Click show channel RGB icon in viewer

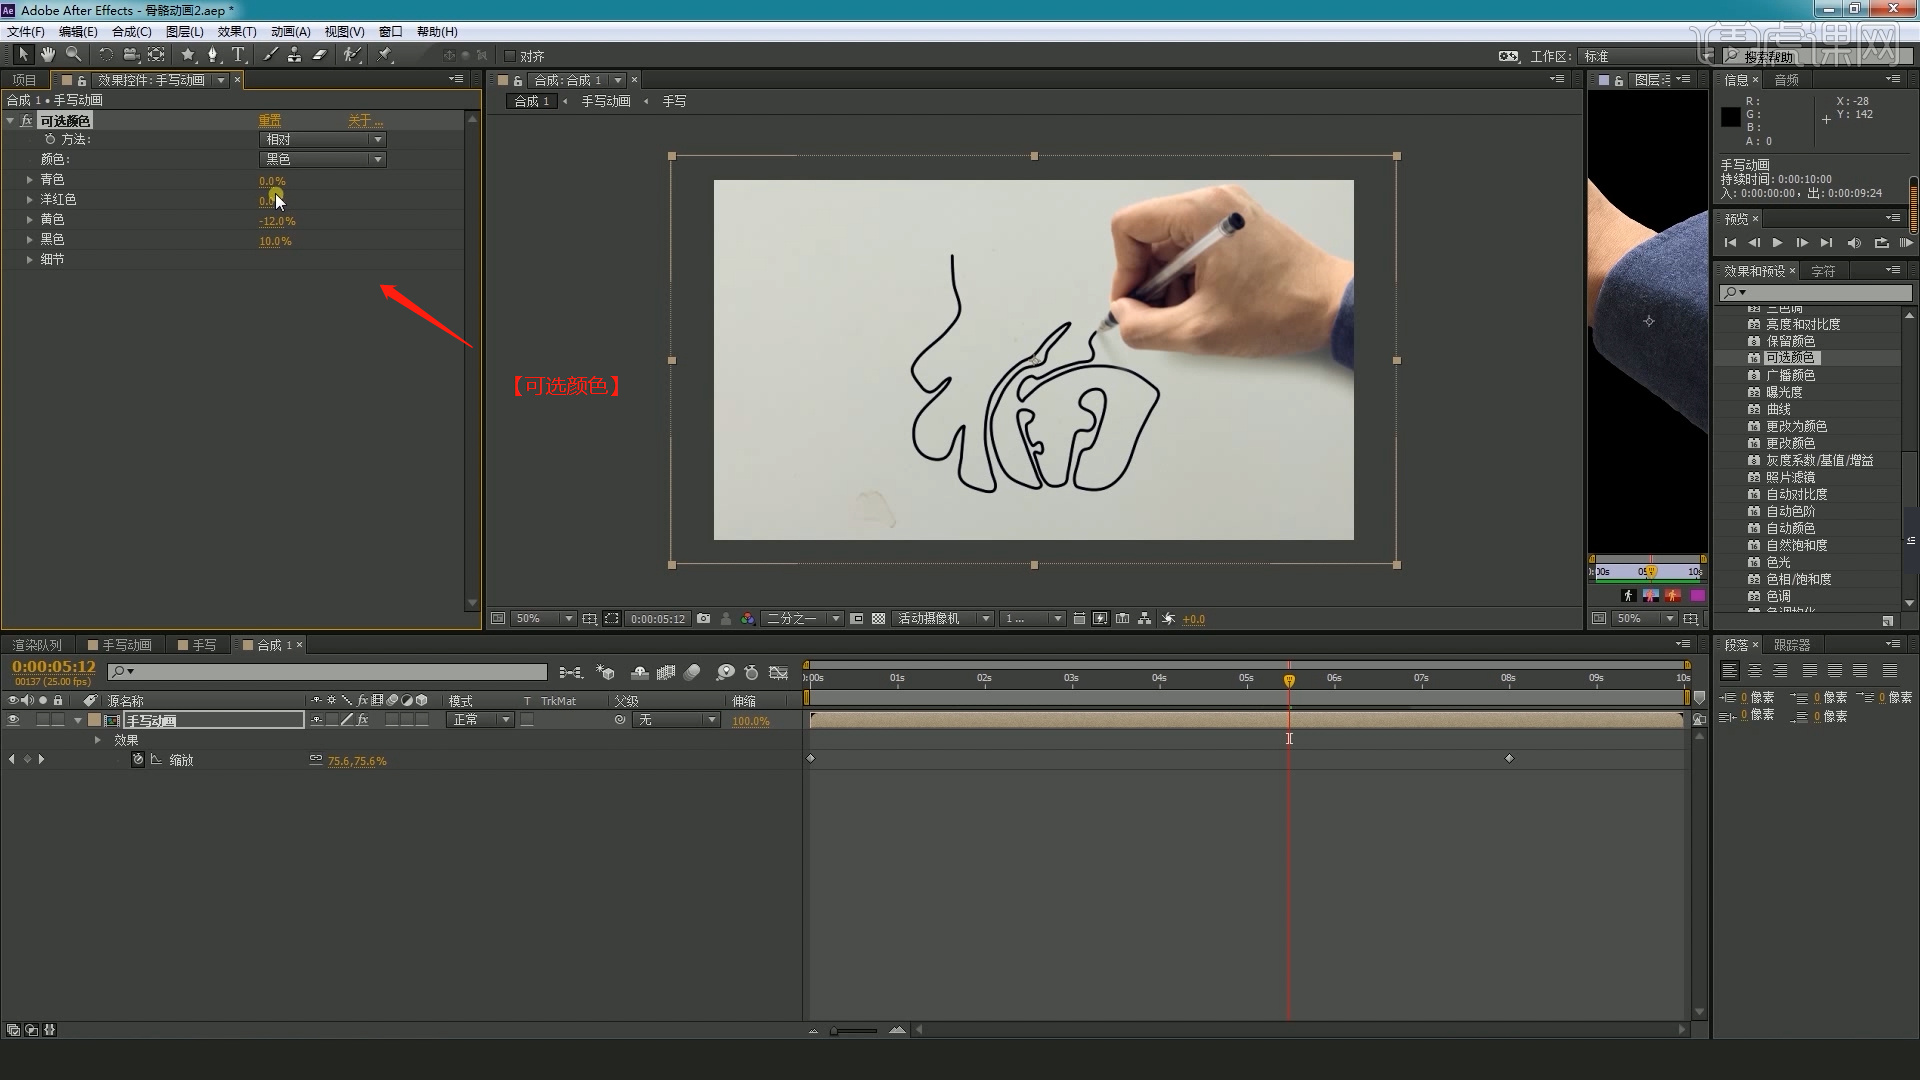(748, 619)
